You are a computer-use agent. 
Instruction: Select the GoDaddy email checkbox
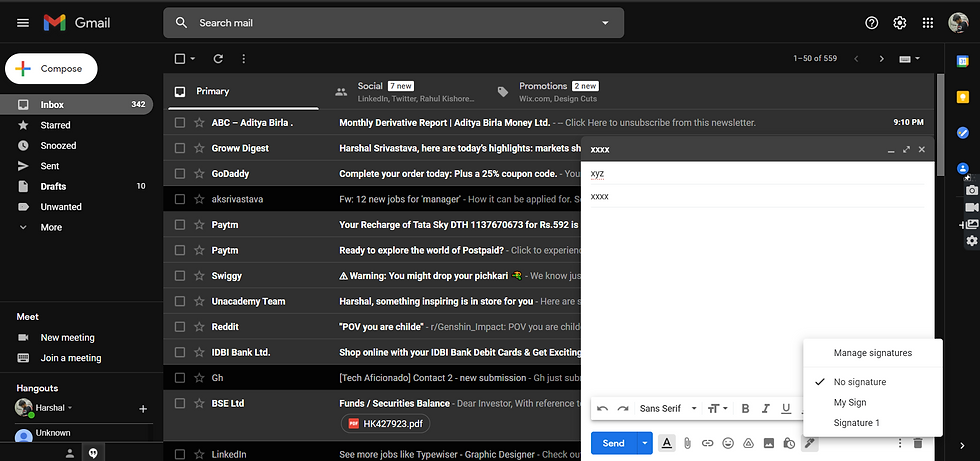coord(180,174)
